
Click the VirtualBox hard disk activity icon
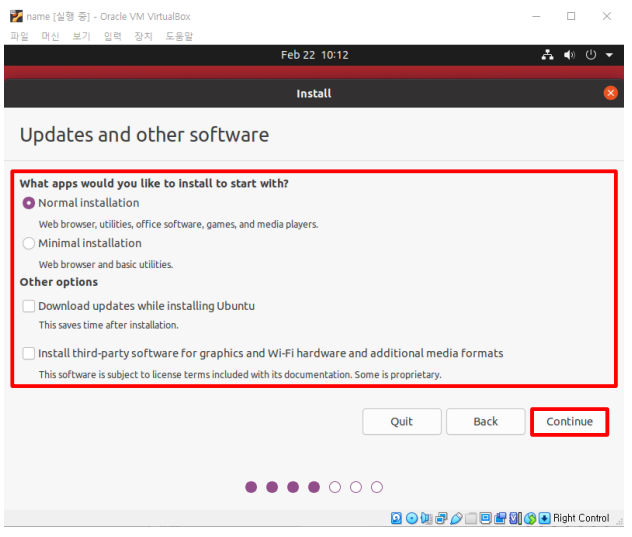click(x=396, y=518)
